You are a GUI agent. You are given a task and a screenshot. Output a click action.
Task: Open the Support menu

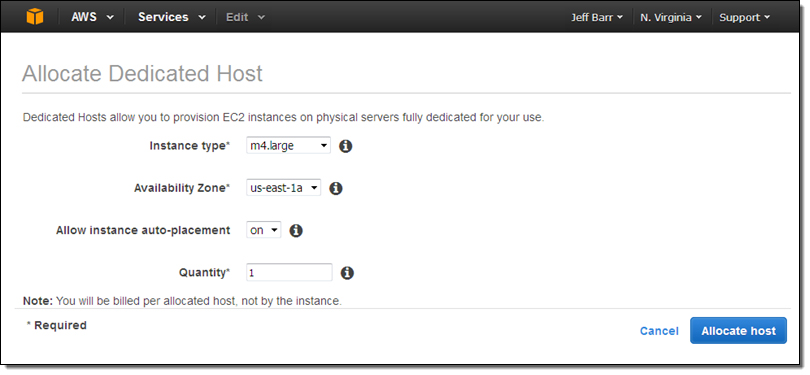(x=744, y=18)
